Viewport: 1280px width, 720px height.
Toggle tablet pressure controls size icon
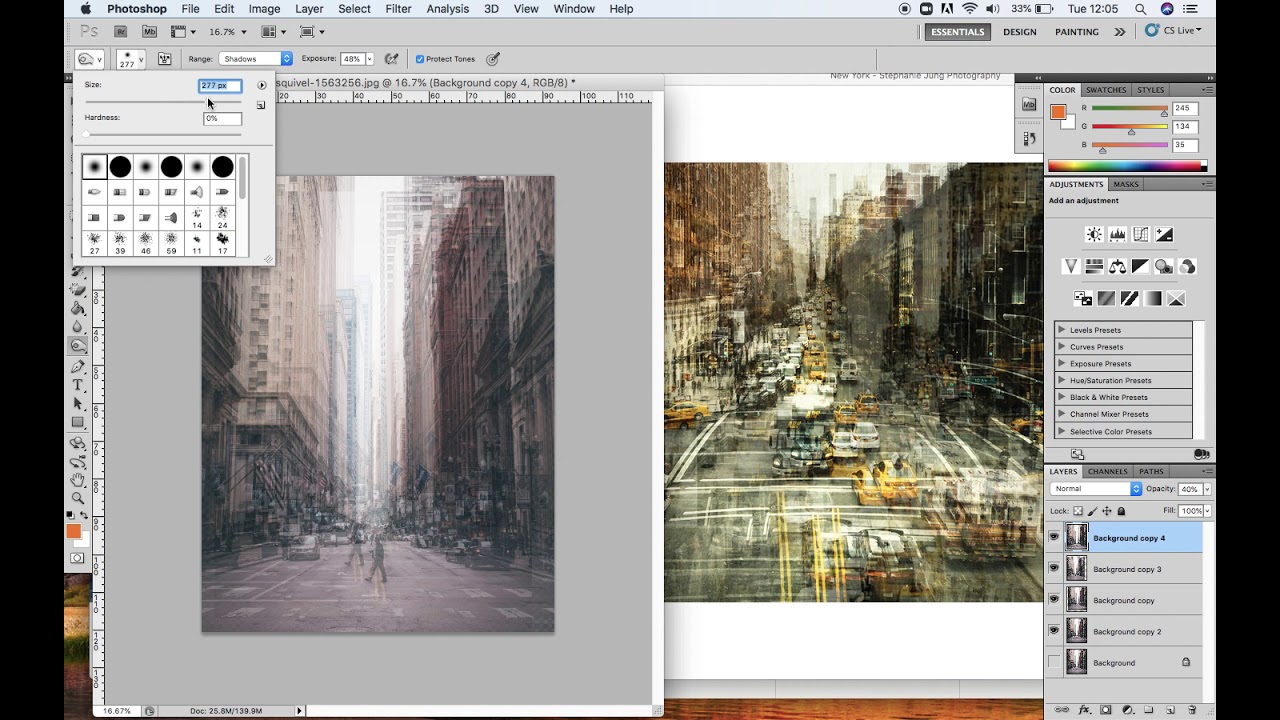coord(493,59)
